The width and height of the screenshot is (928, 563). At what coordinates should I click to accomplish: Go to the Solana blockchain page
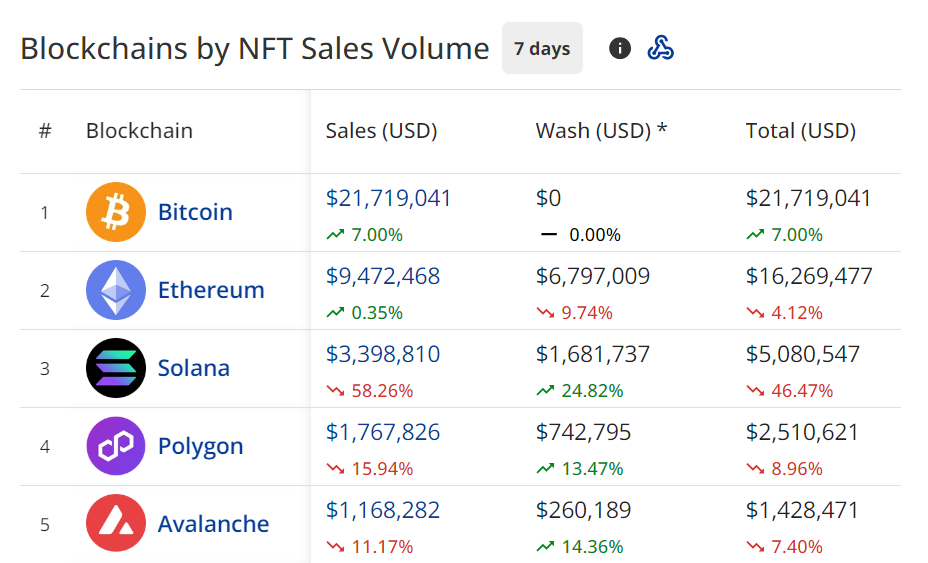pyautogui.click(x=194, y=368)
